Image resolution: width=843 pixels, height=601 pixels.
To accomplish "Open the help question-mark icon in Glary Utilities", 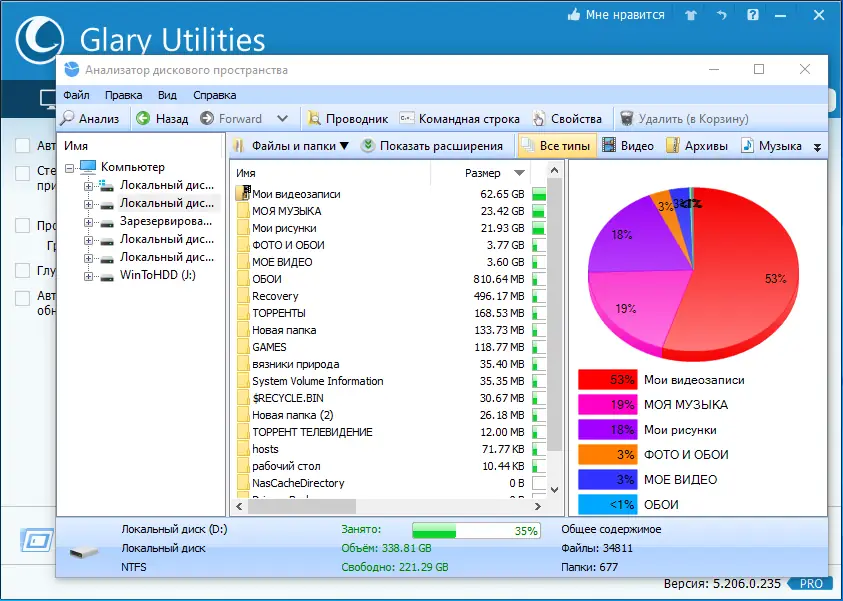I will [753, 15].
